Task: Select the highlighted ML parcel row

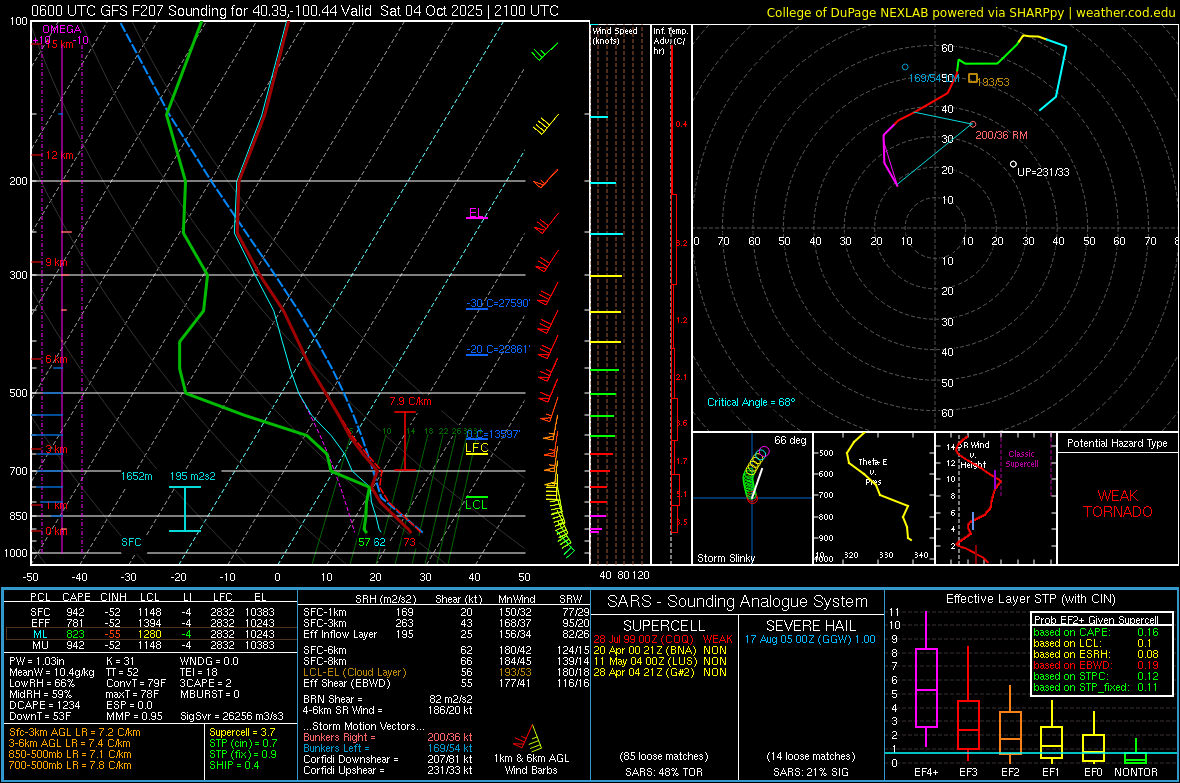Action: [x=151, y=634]
